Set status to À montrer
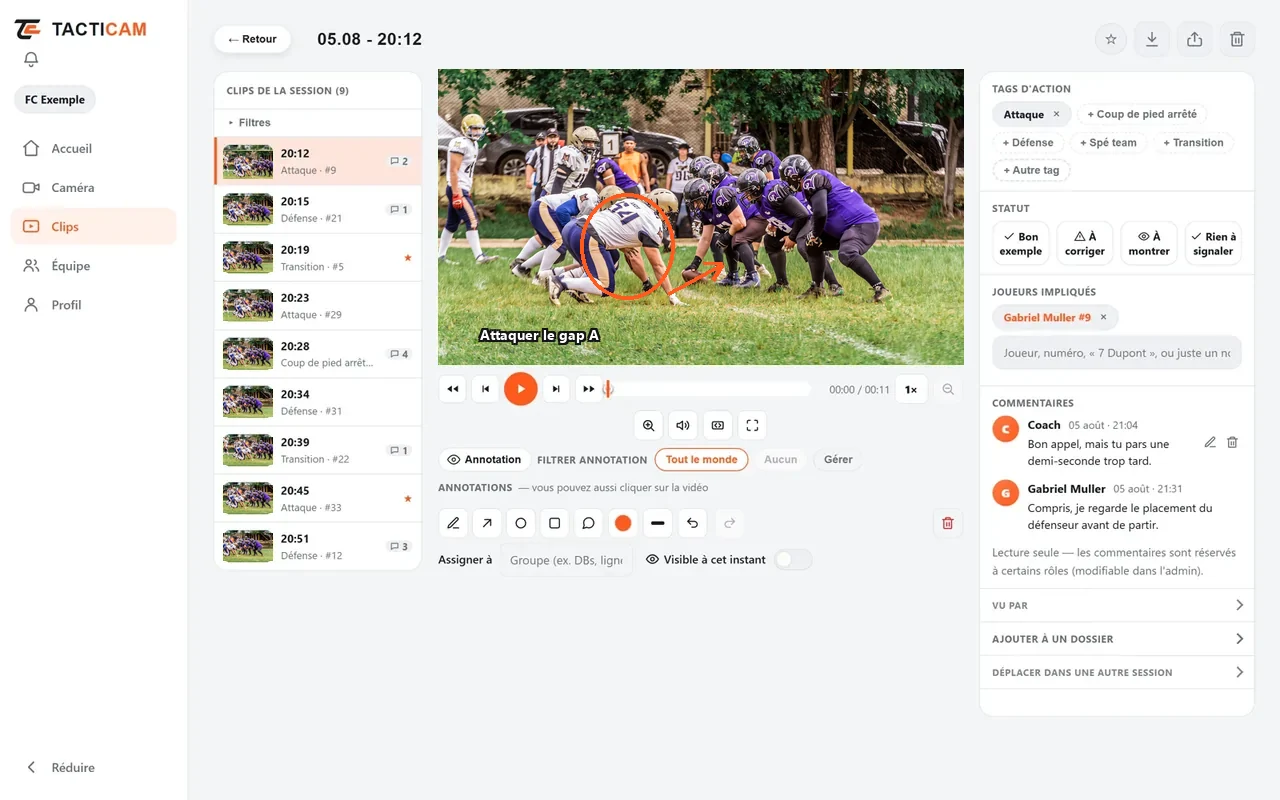Viewport: 1280px width, 800px height. click(1149, 244)
